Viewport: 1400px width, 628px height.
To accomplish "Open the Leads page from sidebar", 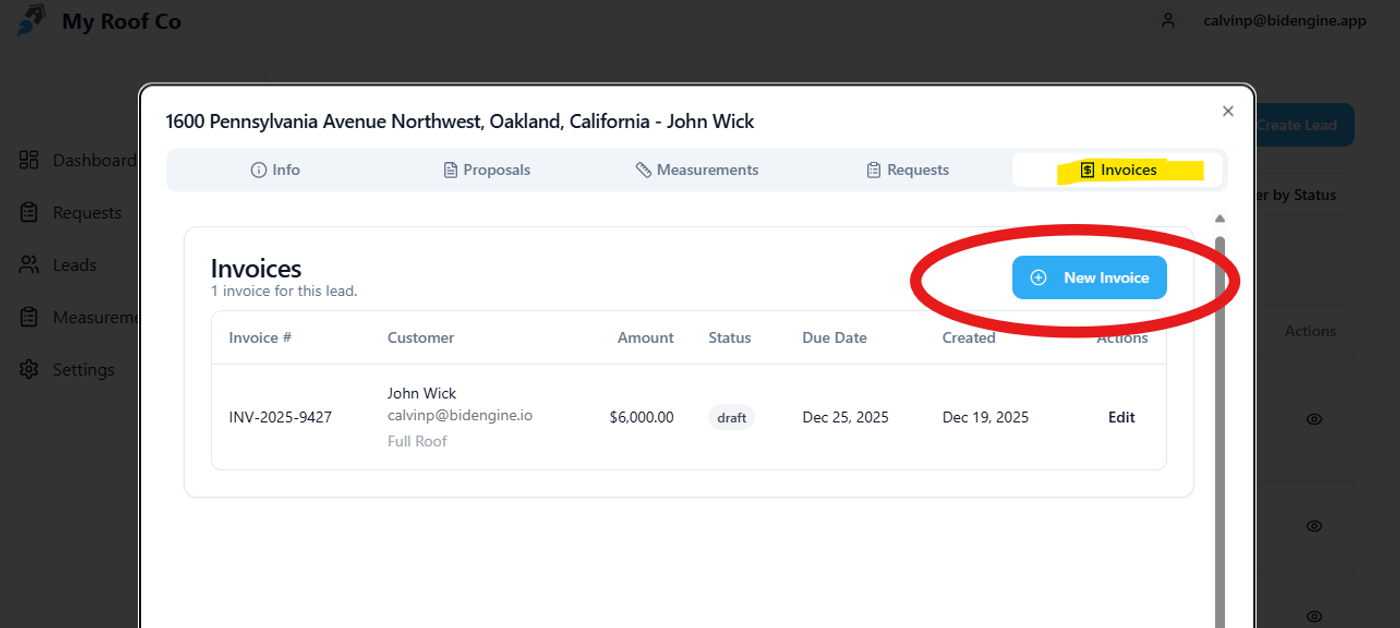I will 74,265.
